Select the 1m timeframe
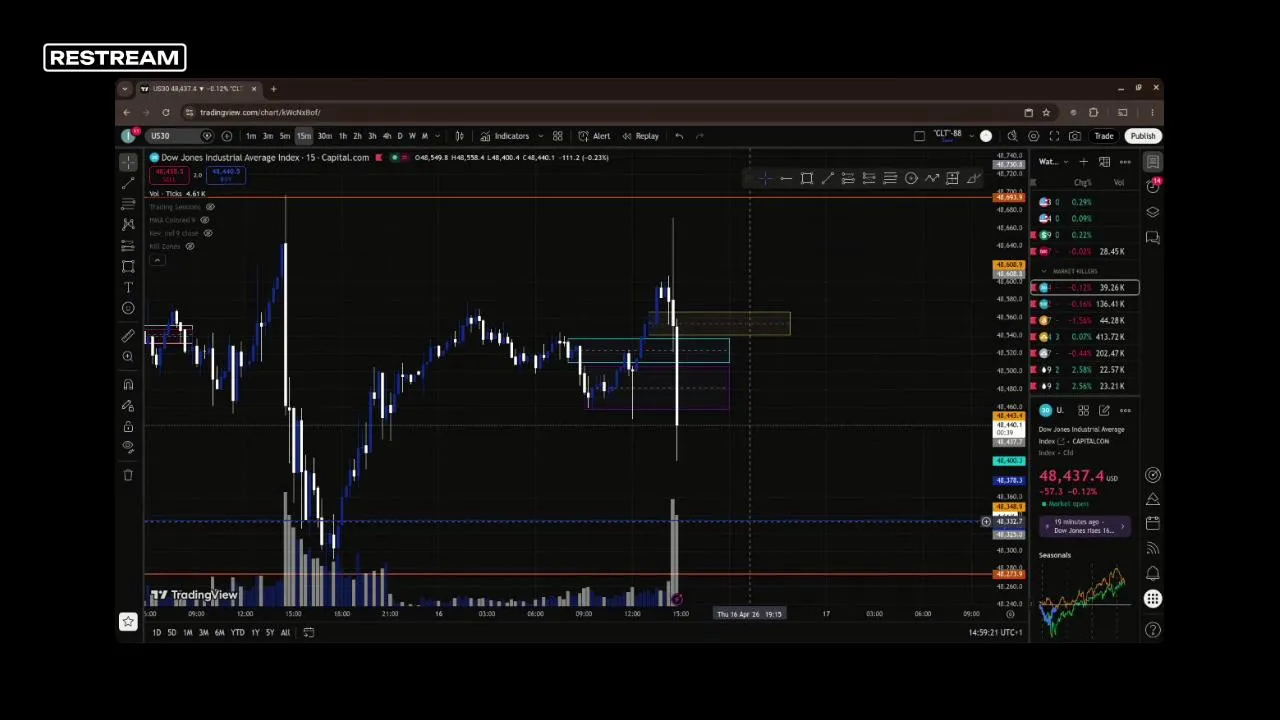This screenshot has height=720, width=1280. 251,136
